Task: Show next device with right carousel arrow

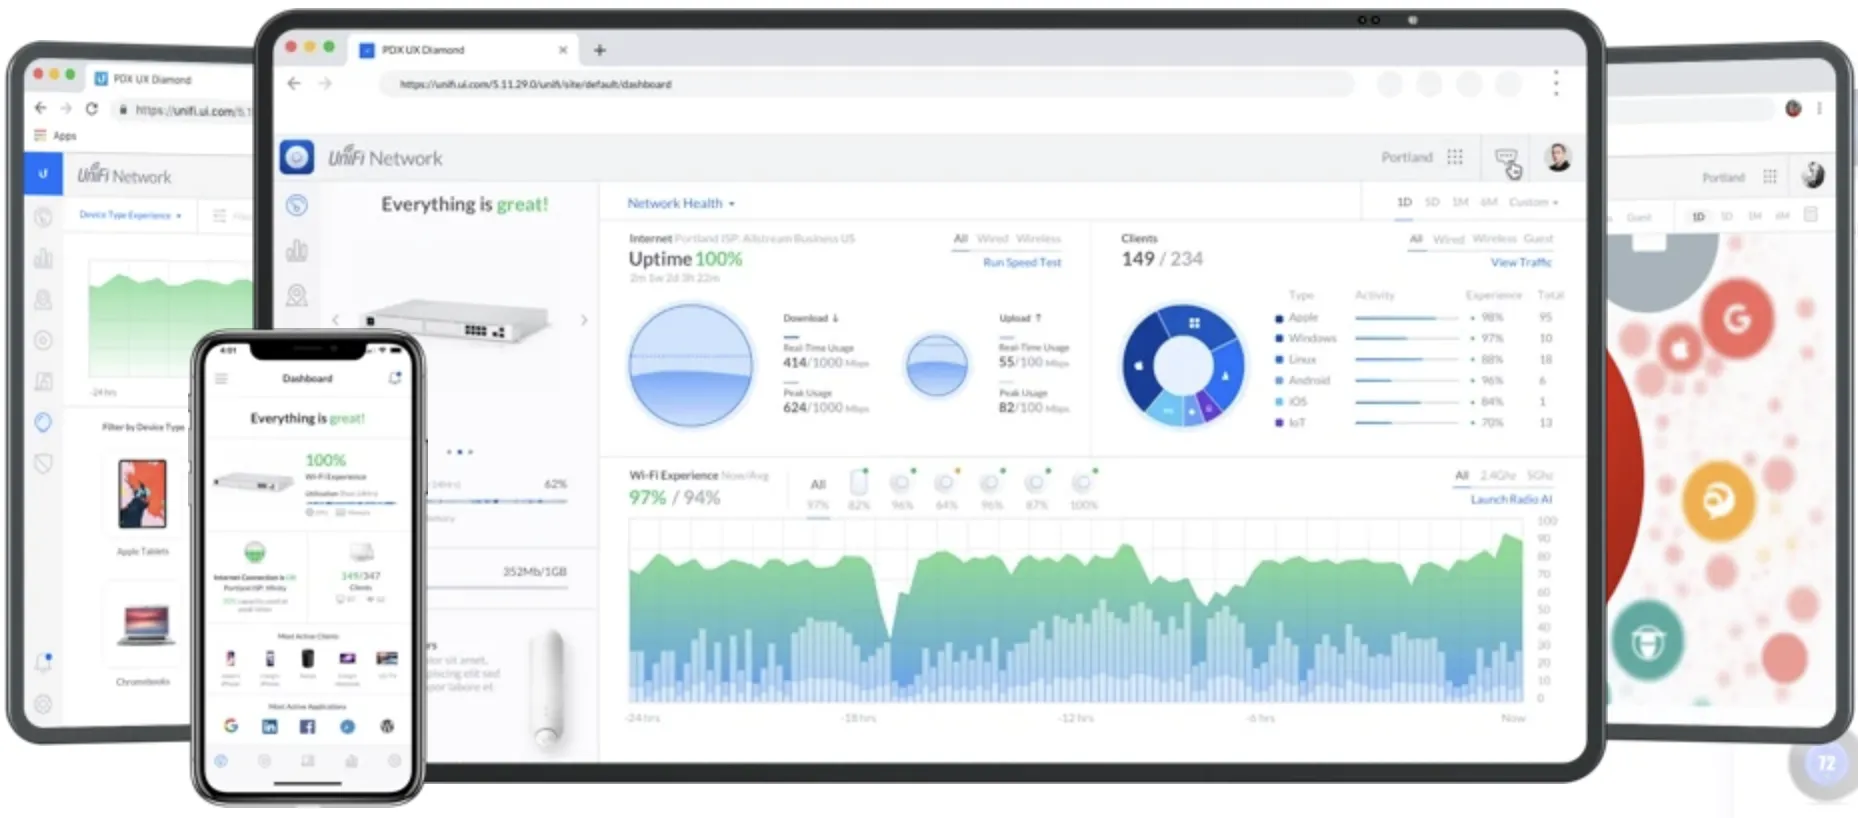Action: (x=584, y=320)
